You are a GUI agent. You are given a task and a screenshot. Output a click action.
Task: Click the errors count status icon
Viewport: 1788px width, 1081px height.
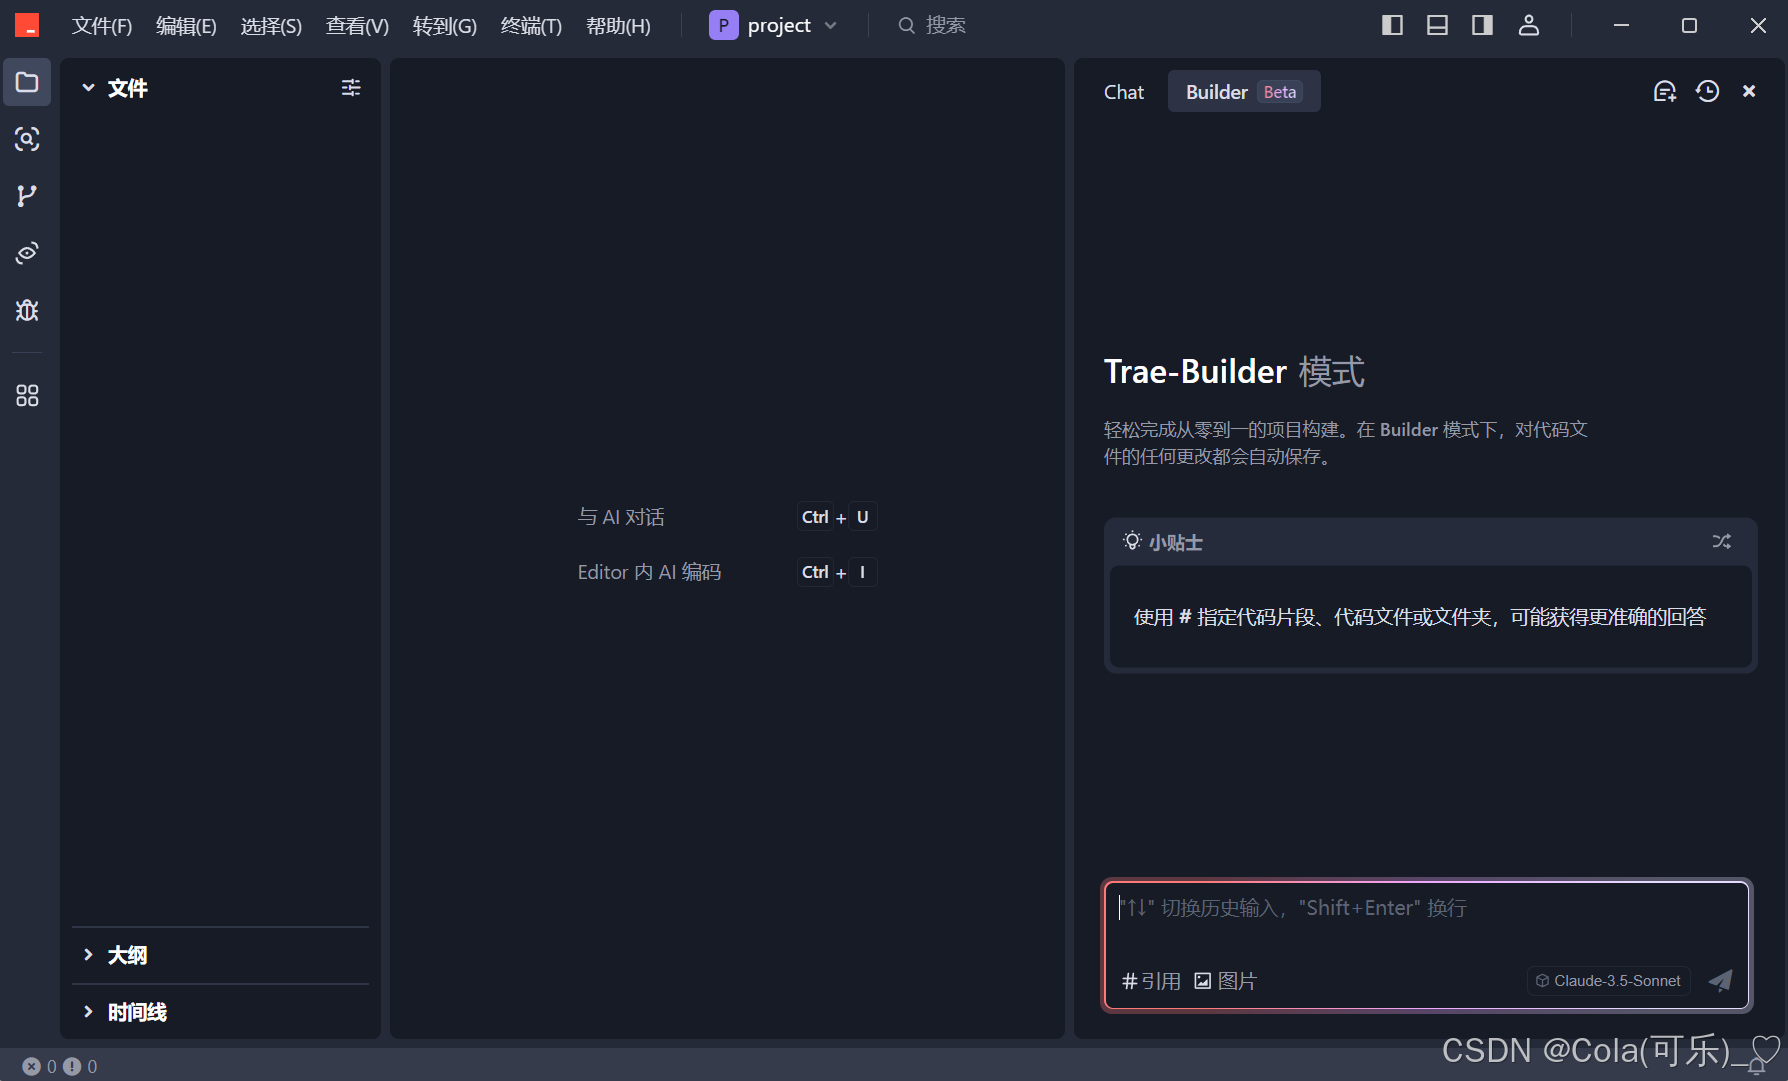(40, 1066)
